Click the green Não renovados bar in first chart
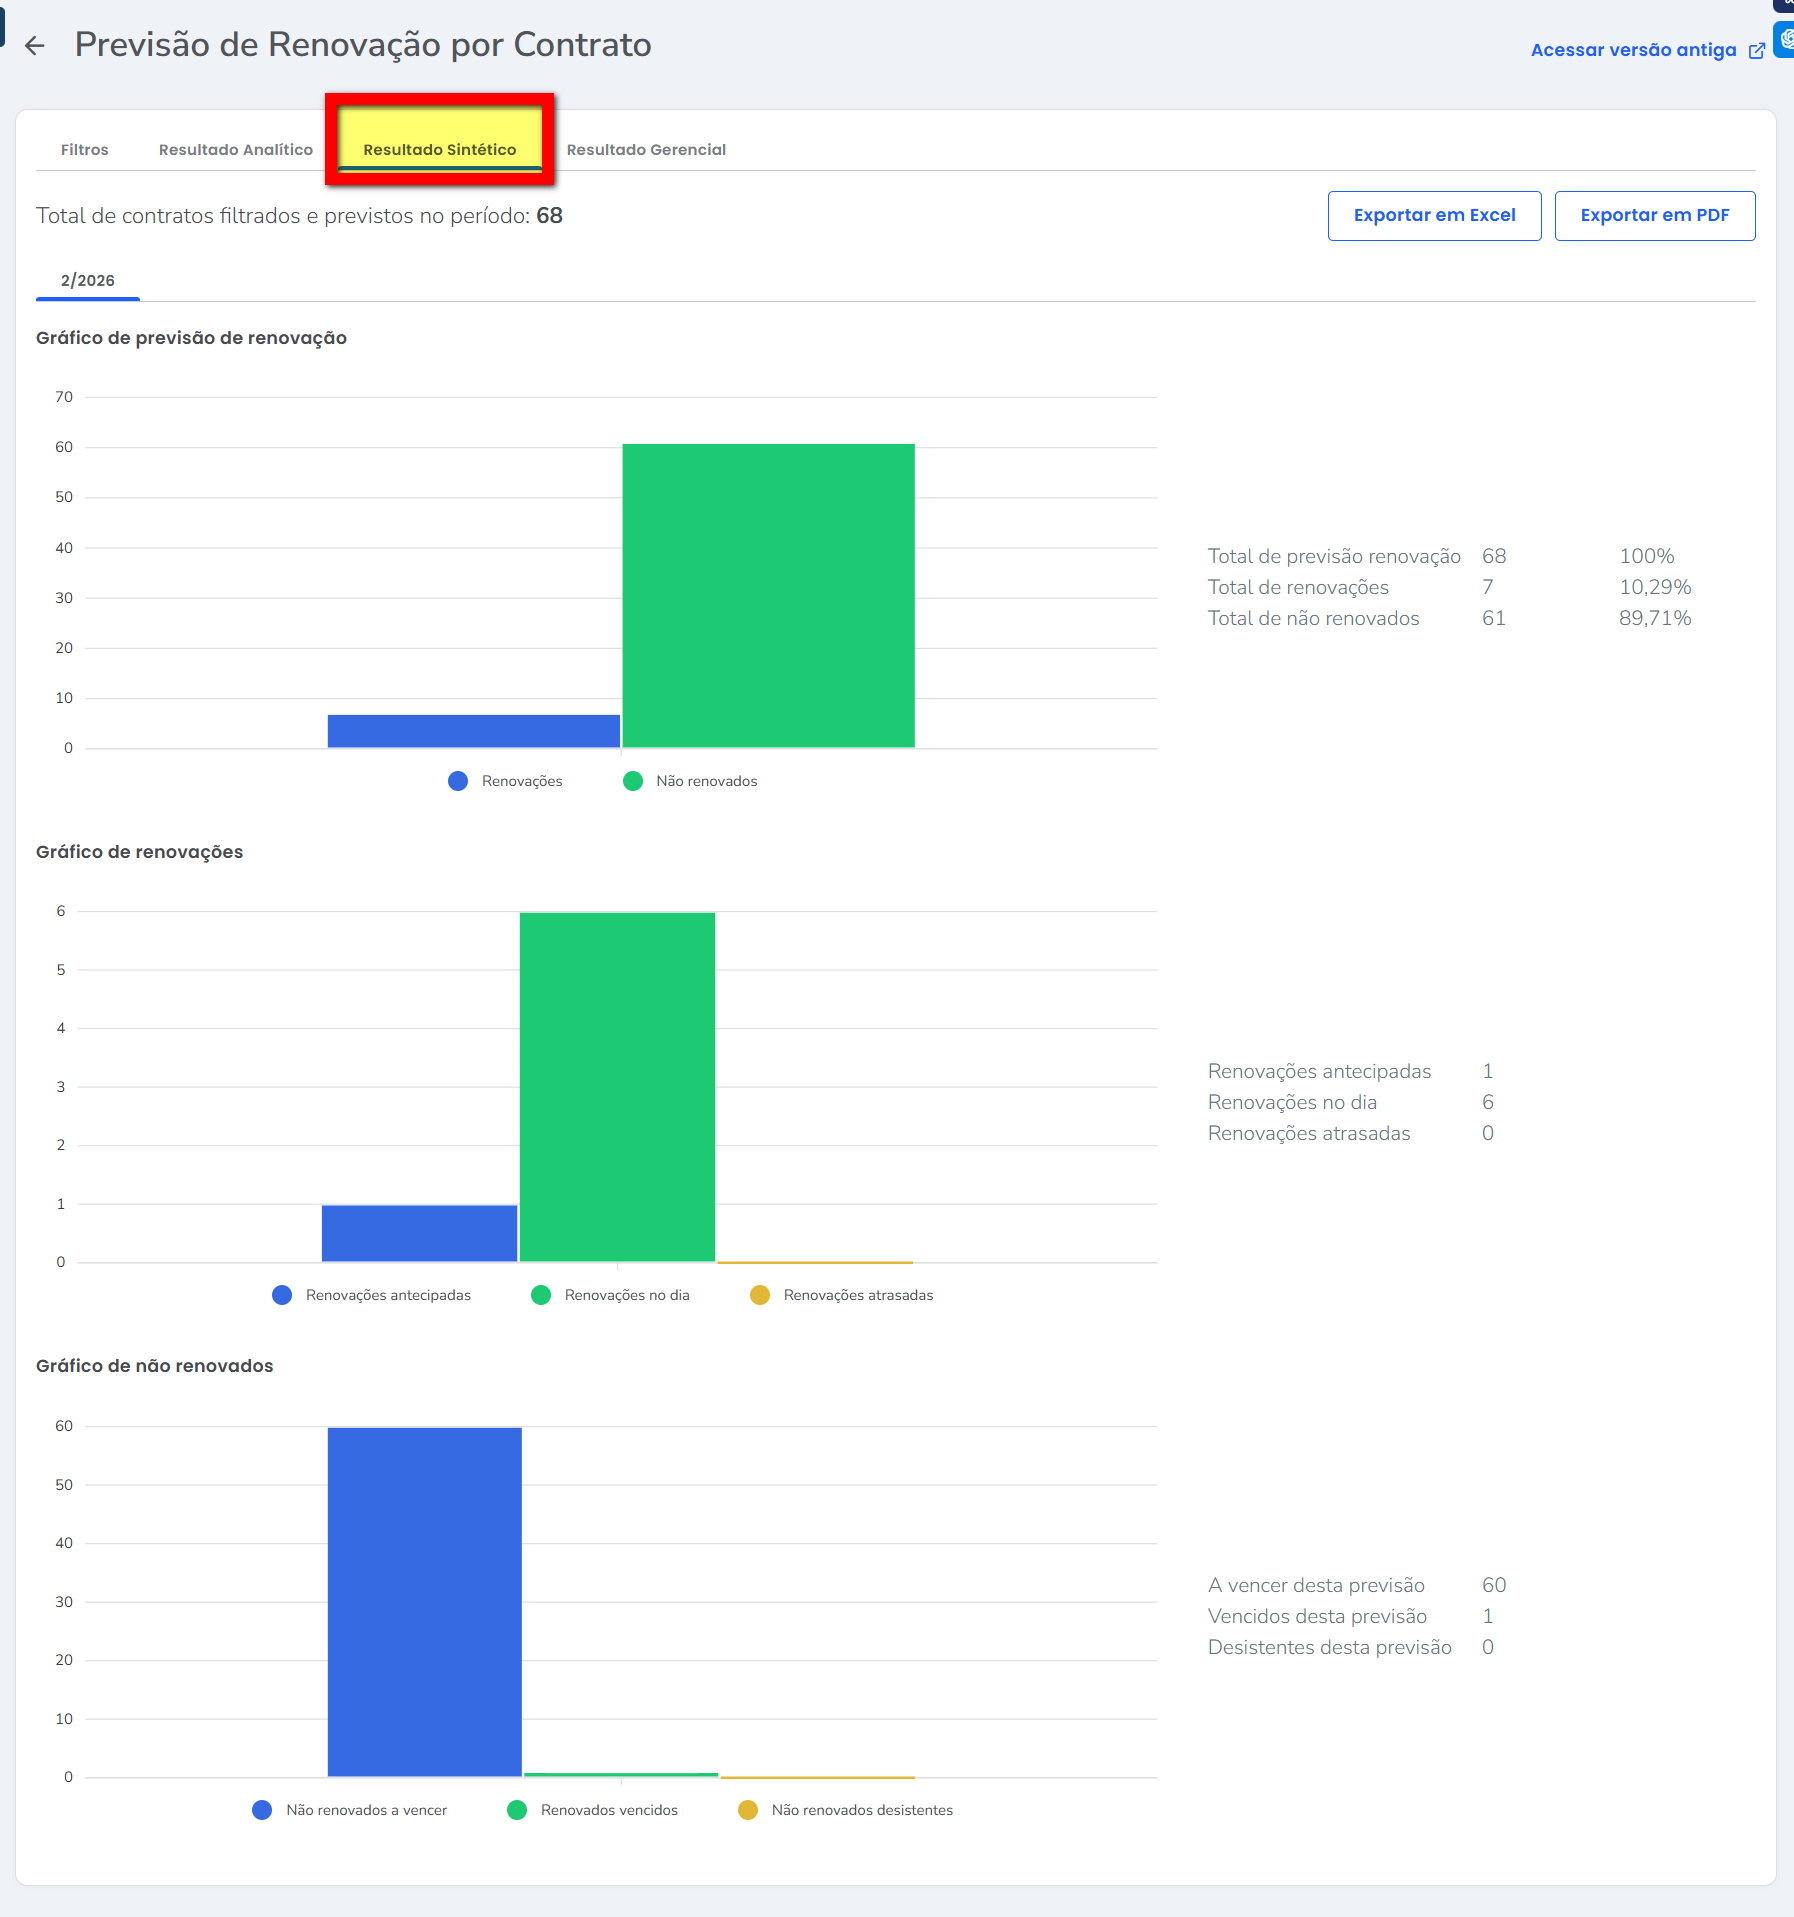 (768, 596)
